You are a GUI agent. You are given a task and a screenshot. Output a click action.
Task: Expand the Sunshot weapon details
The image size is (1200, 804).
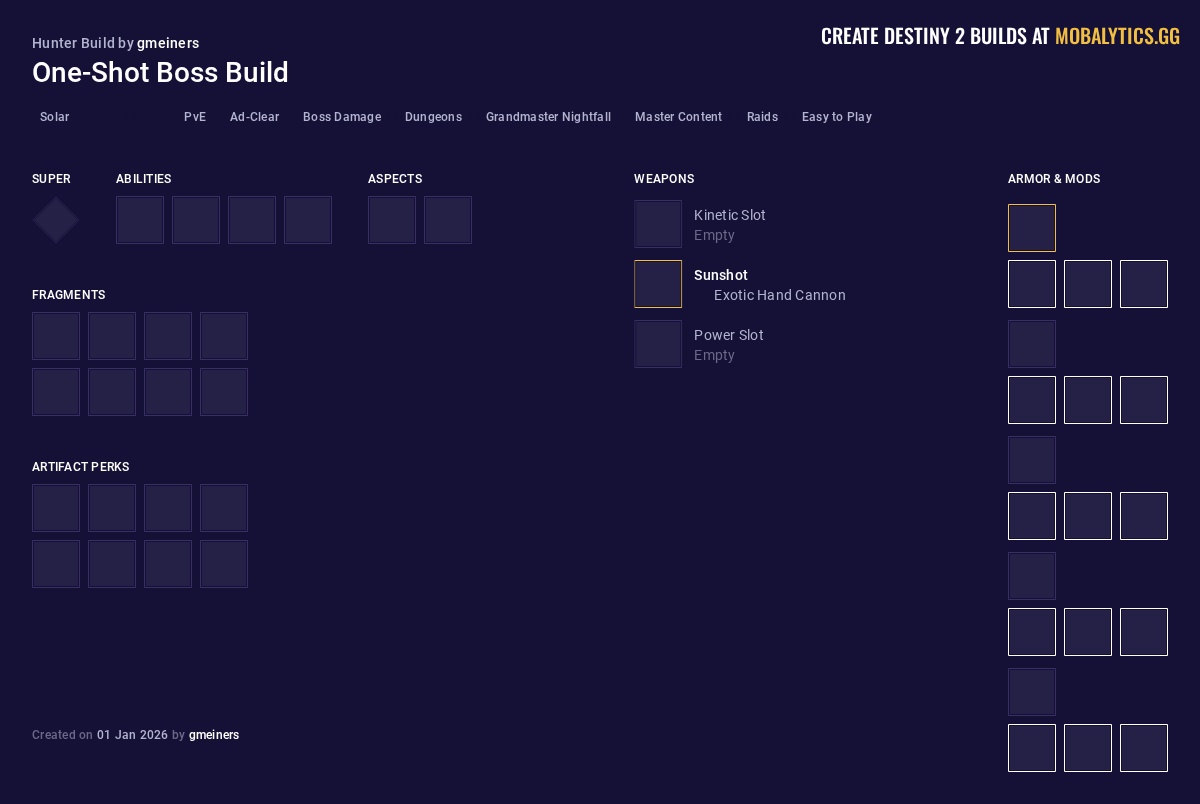click(721, 275)
